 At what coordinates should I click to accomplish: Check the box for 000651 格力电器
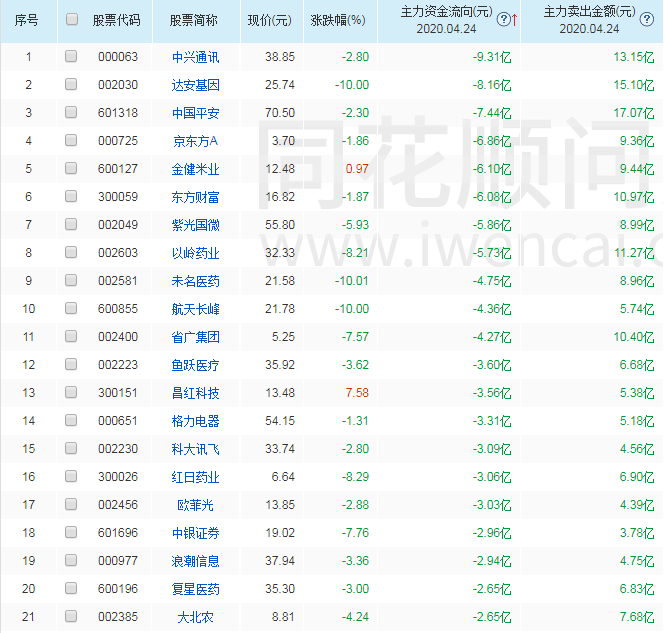(71, 420)
